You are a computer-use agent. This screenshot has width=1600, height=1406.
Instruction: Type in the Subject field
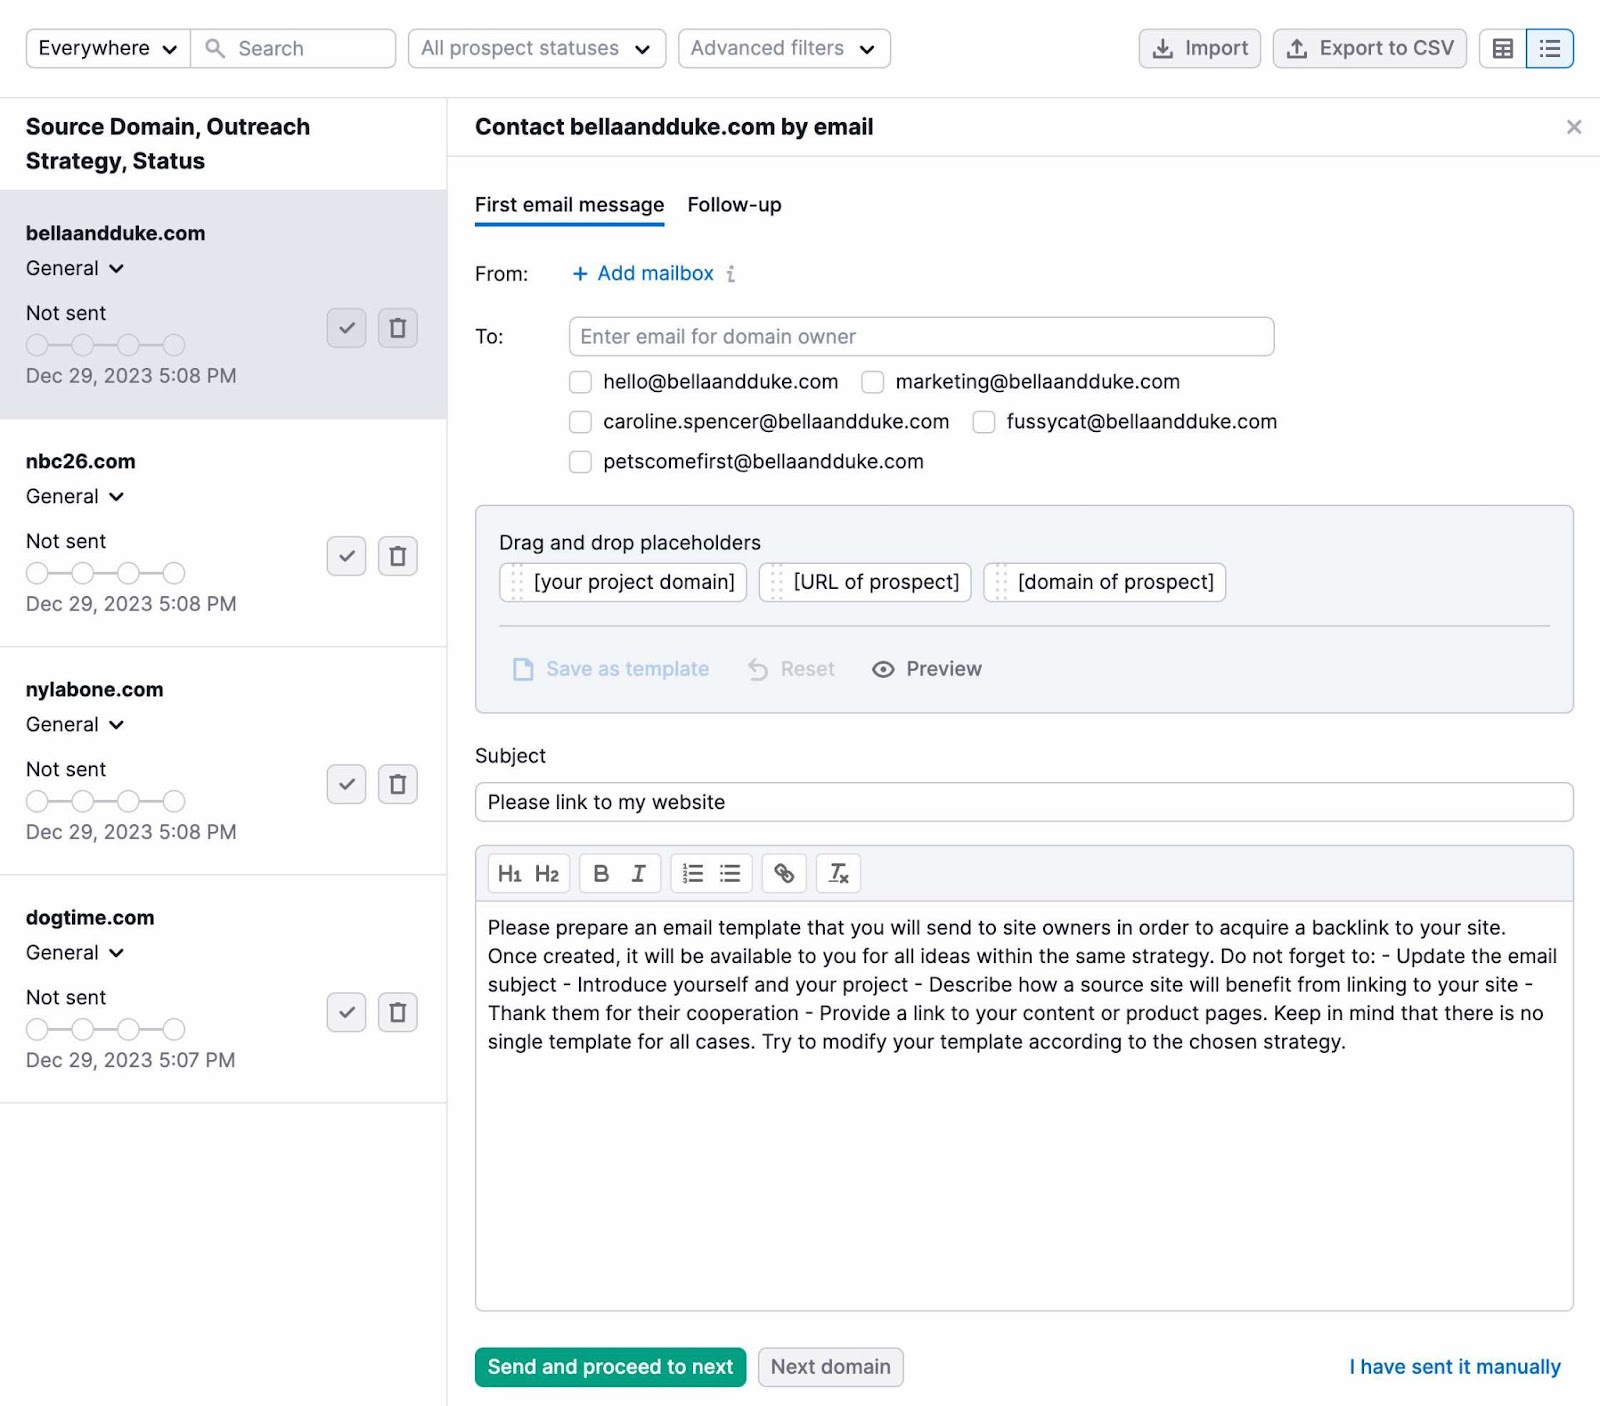click(x=1022, y=801)
